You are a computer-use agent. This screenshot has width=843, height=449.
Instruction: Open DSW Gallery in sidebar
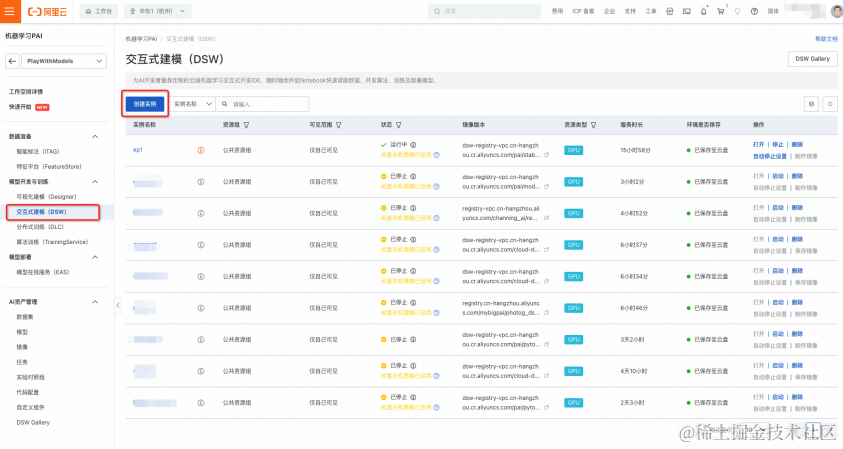pos(33,423)
